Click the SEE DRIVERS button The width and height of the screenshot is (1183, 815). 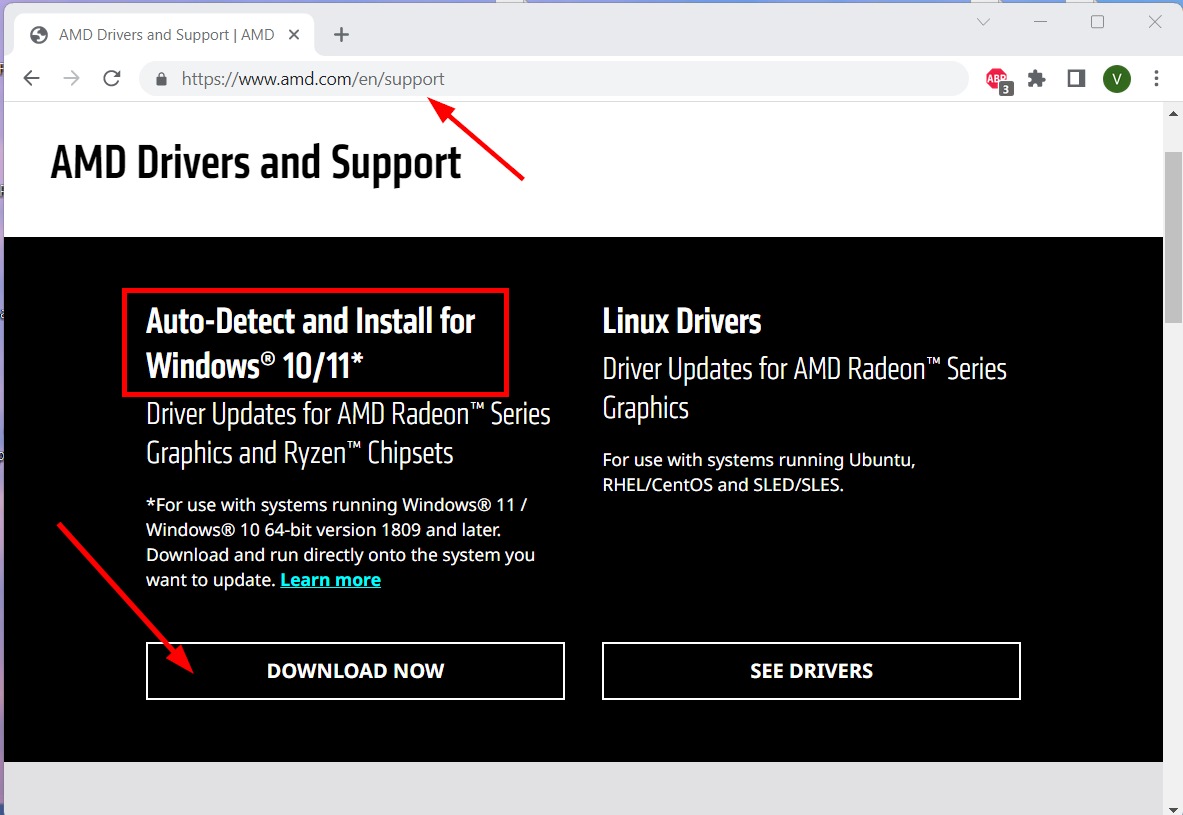811,671
